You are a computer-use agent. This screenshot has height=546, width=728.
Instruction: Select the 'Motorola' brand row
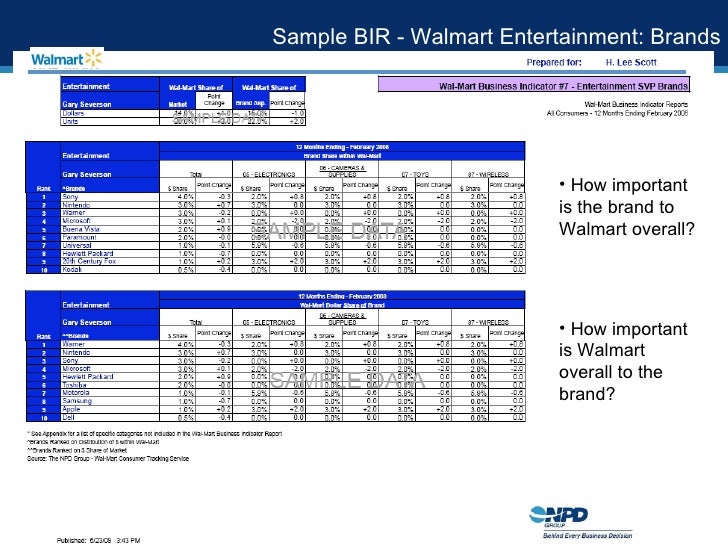tap(276, 393)
